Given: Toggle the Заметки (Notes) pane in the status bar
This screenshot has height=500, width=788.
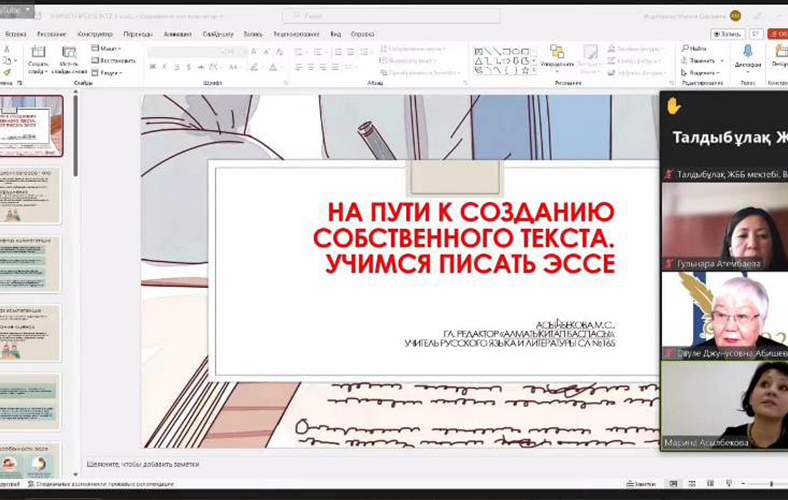Looking at the screenshot, I should coord(642,482).
